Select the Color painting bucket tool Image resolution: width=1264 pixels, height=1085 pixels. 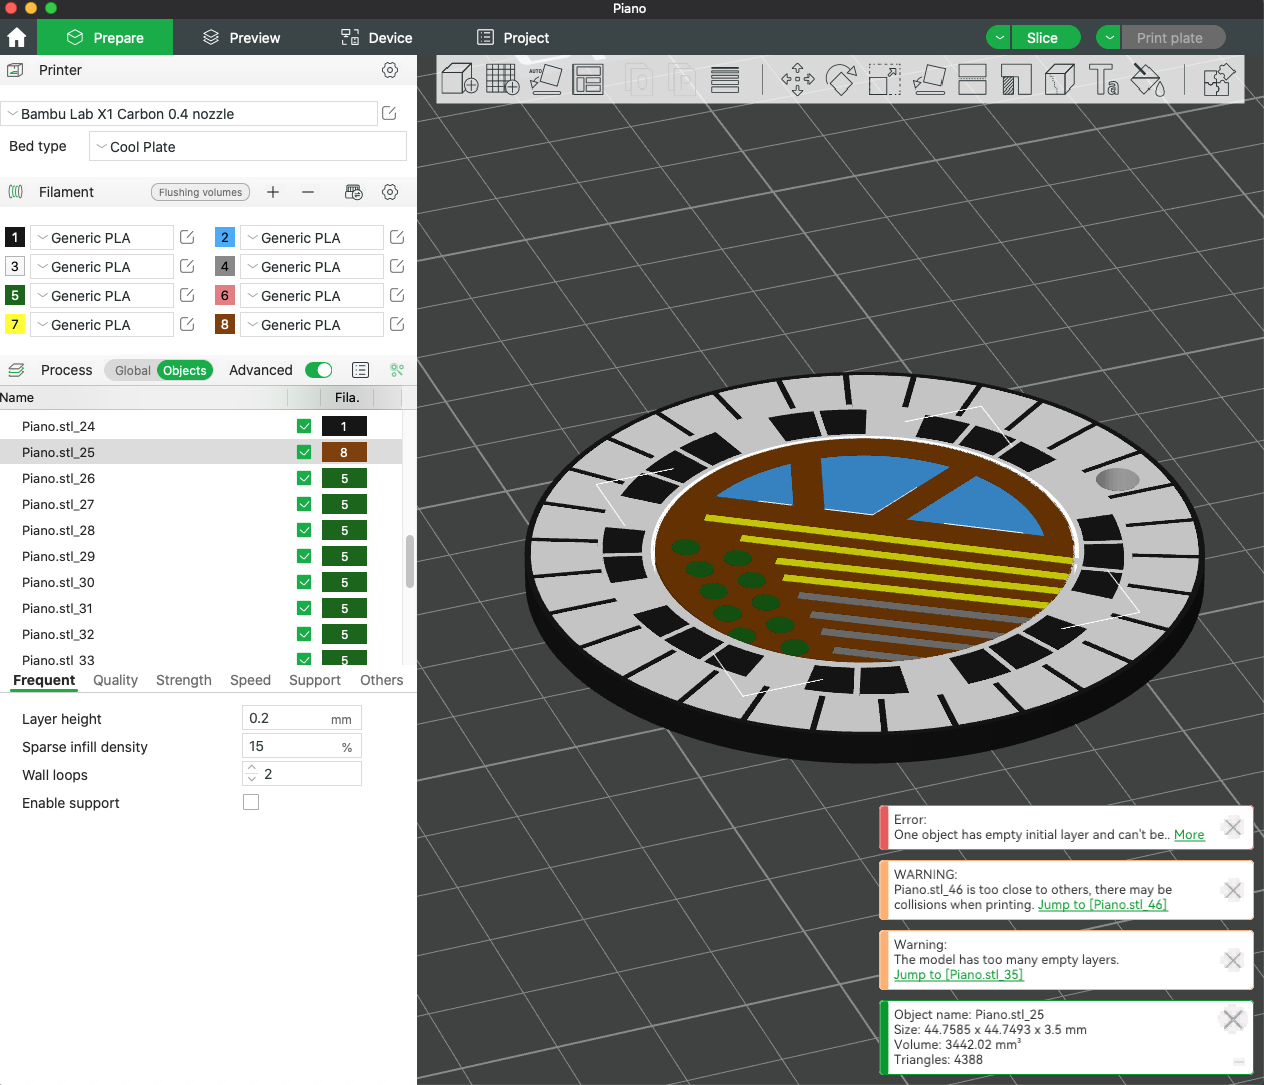point(1148,79)
